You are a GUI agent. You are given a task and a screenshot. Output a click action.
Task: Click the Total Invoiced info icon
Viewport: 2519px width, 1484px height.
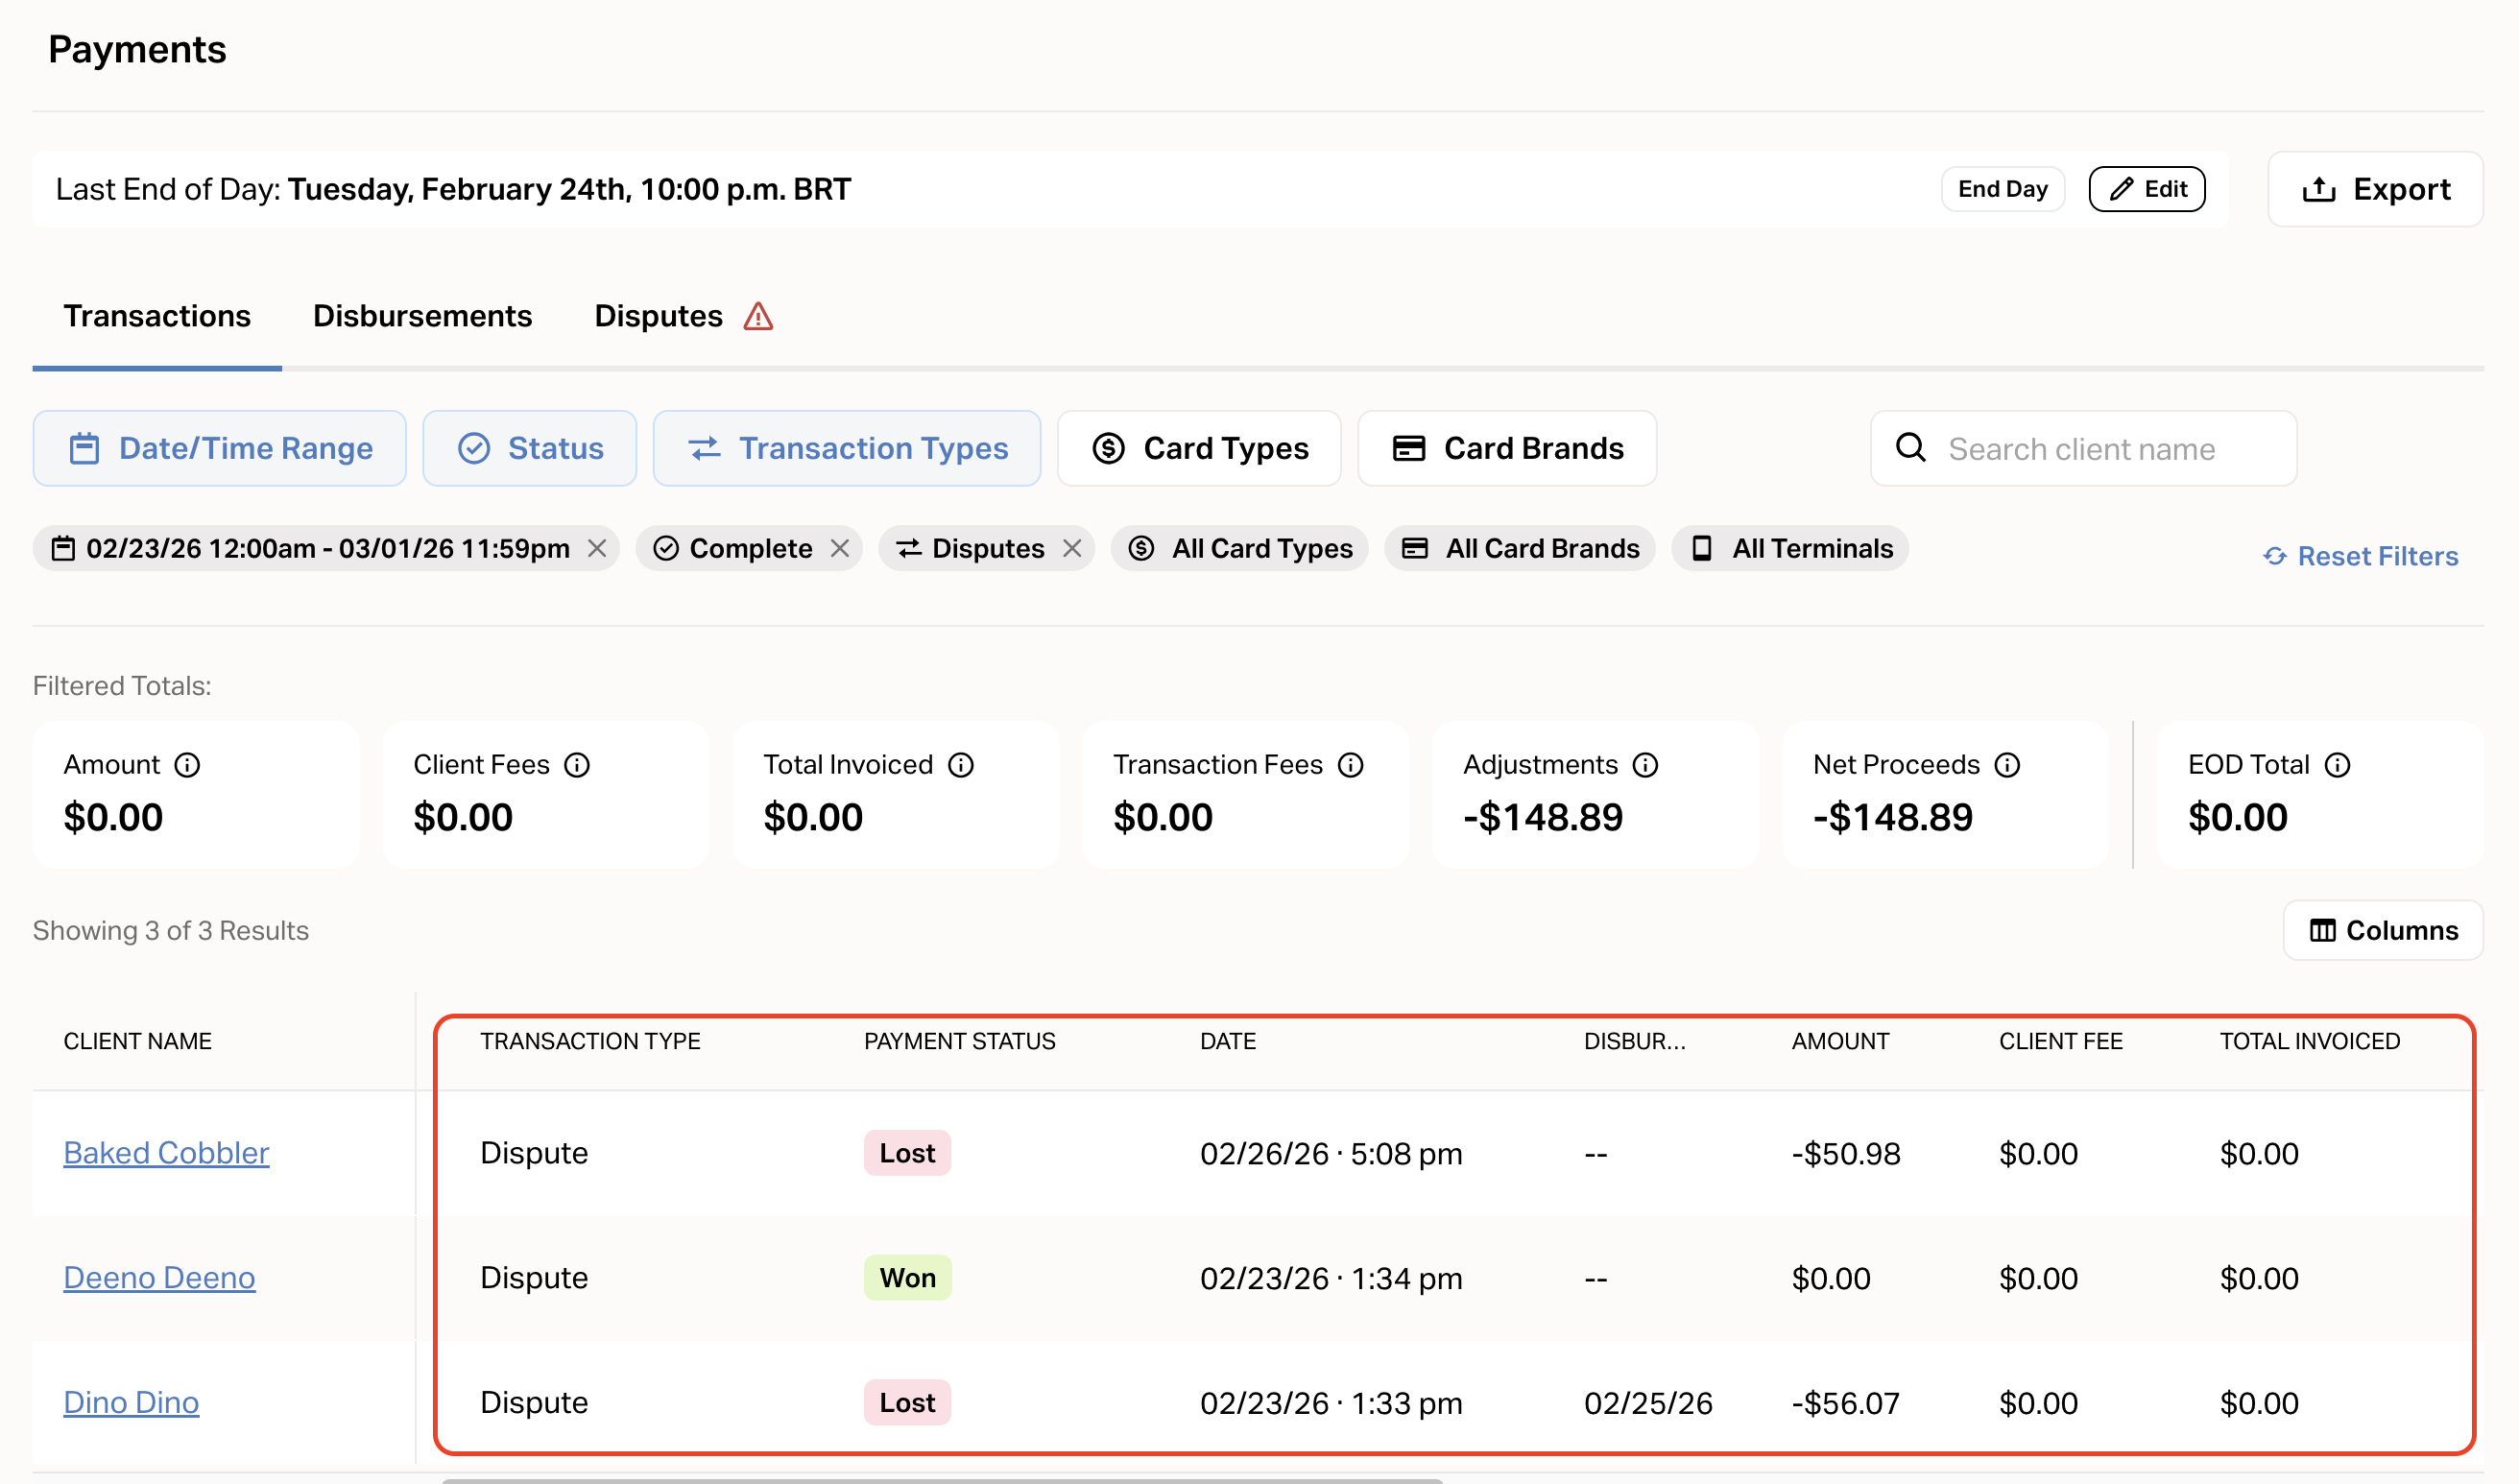[x=961, y=765]
